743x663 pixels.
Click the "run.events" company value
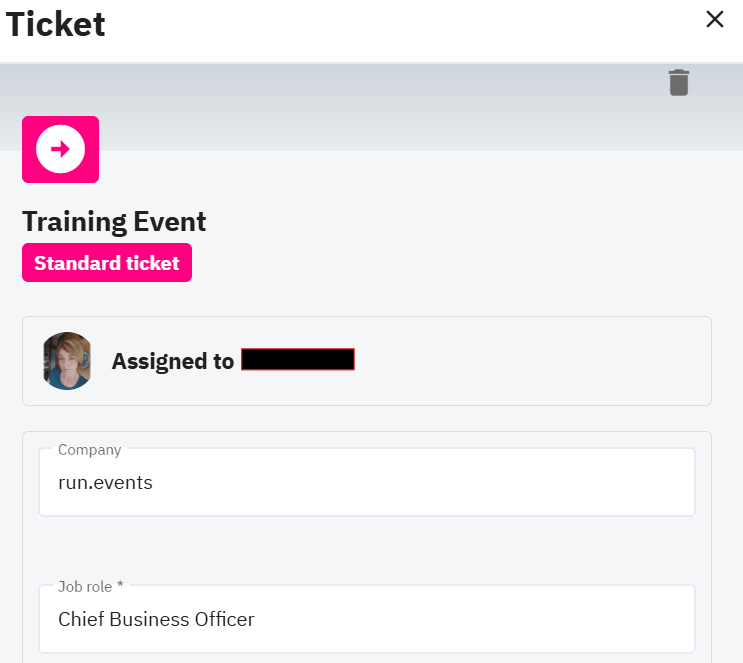click(105, 484)
